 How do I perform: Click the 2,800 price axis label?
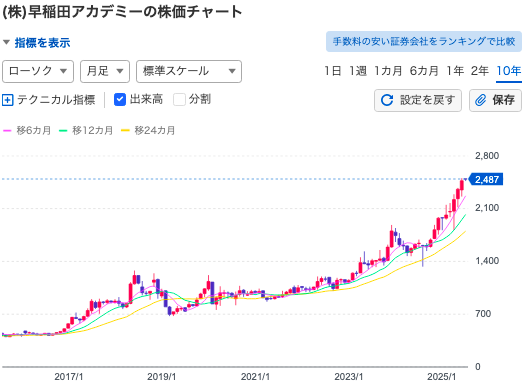(487, 156)
